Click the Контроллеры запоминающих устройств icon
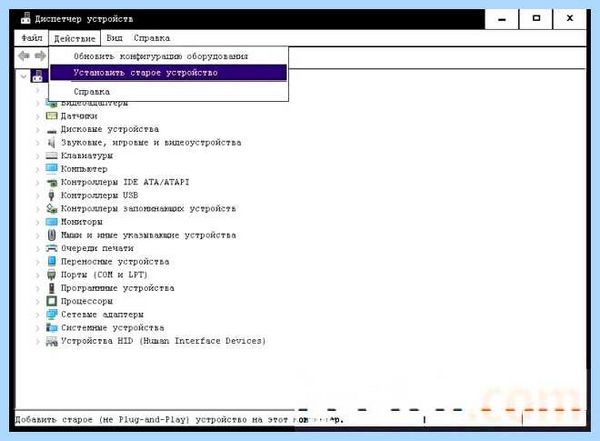 [51, 209]
